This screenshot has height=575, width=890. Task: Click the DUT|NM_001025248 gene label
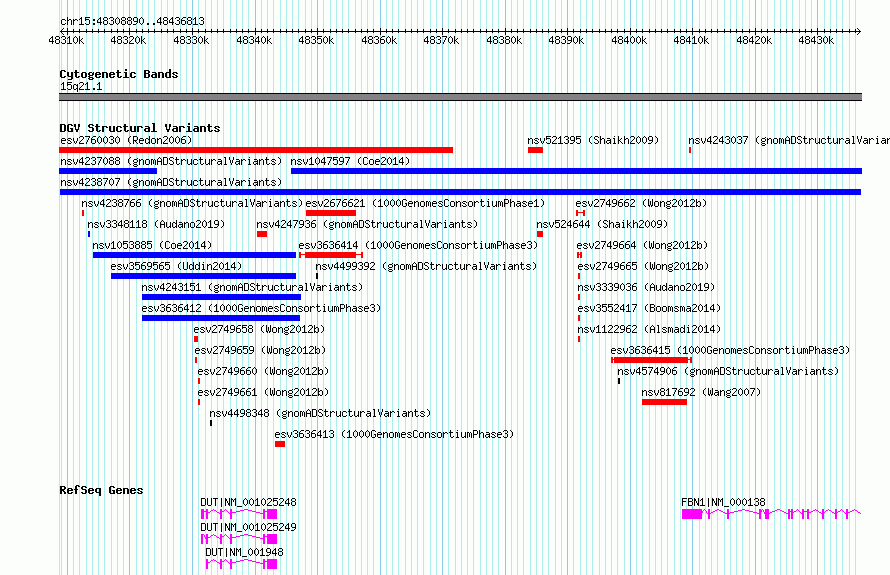248,502
